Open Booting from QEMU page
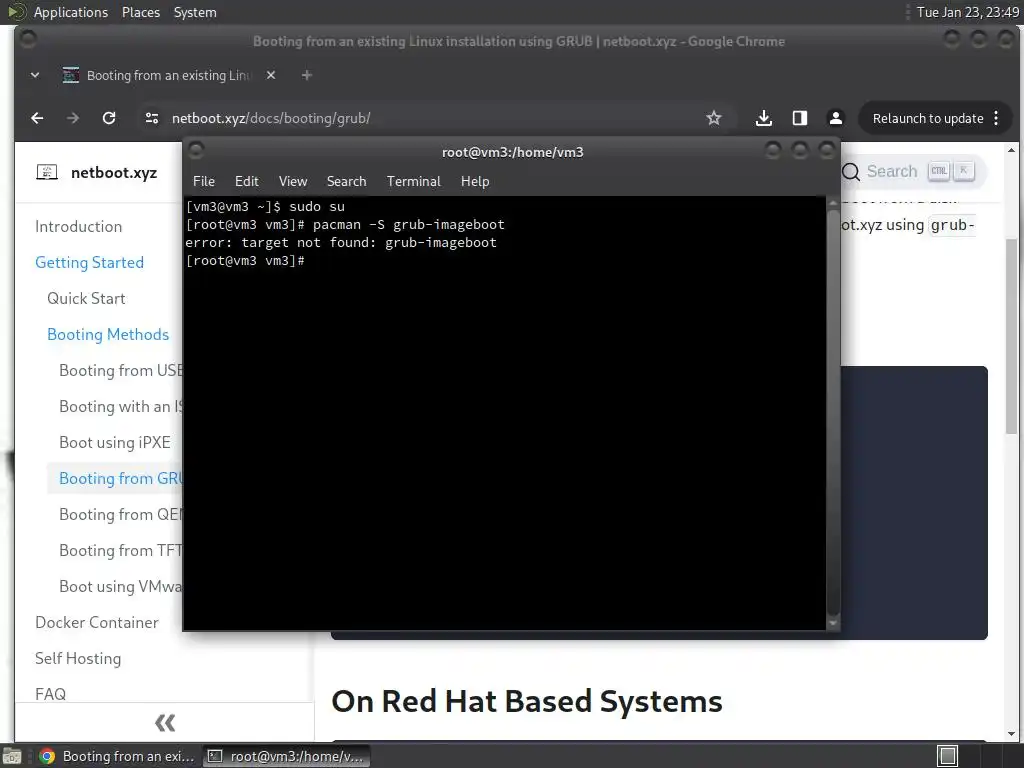Viewport: 1024px width, 768px height. click(121, 514)
